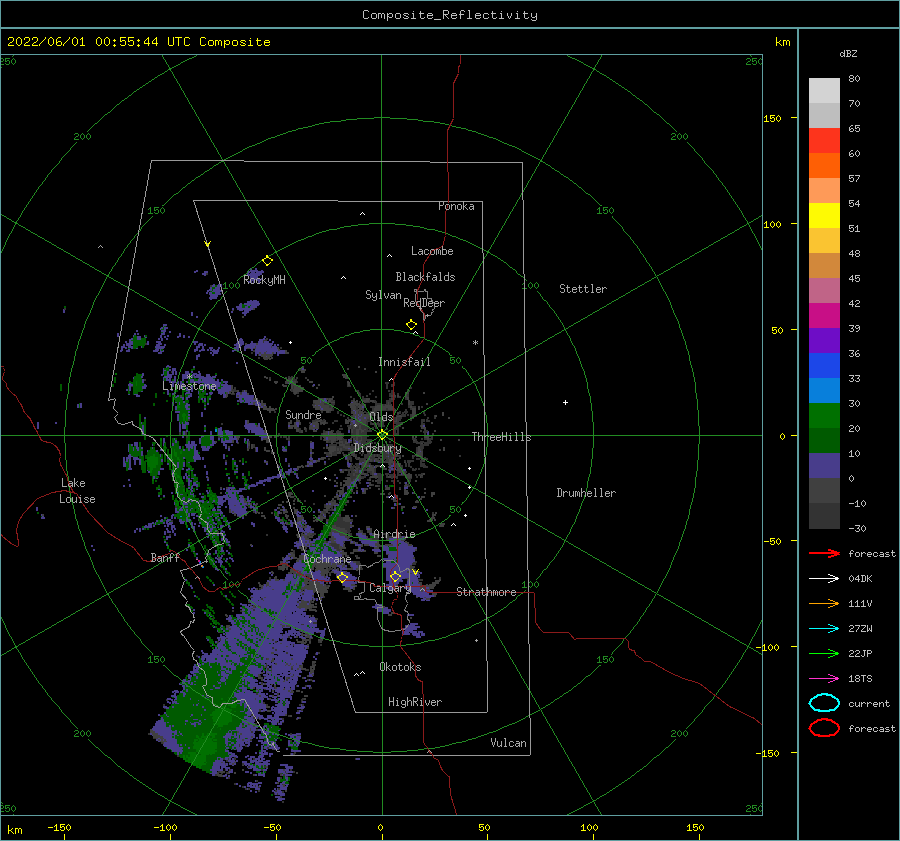Select the 36 dBZ blue swatch
Image resolution: width=900 pixels, height=841 pixels.
(x=824, y=366)
